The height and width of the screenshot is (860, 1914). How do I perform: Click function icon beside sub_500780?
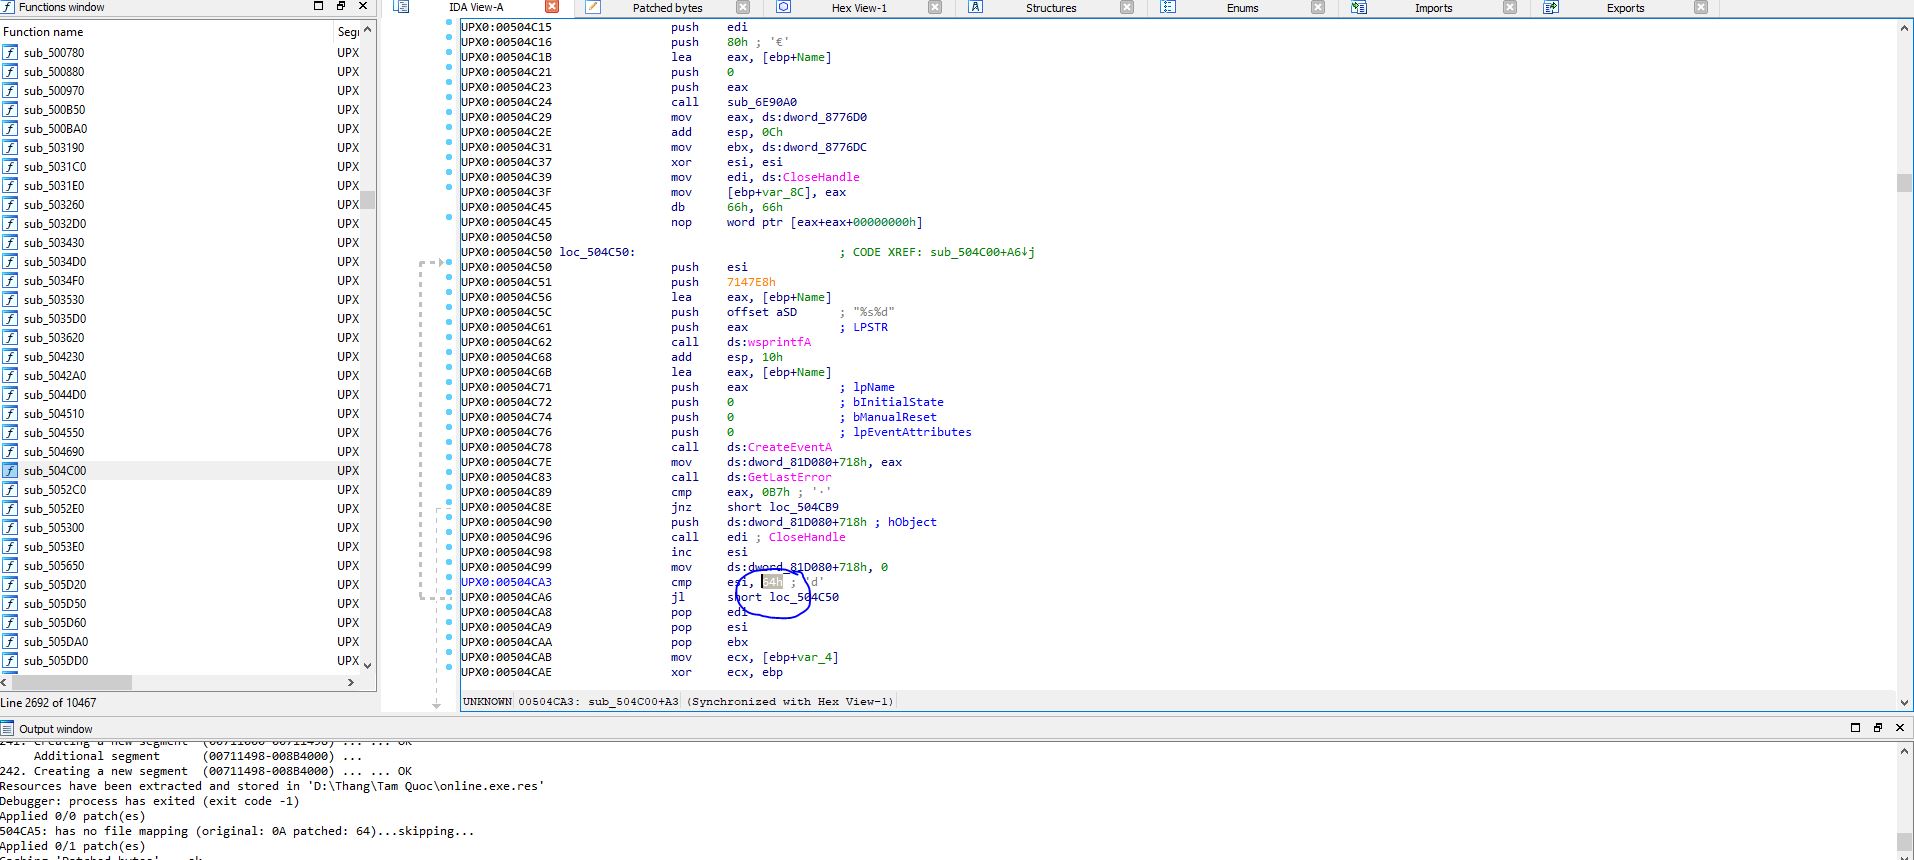tap(10, 52)
